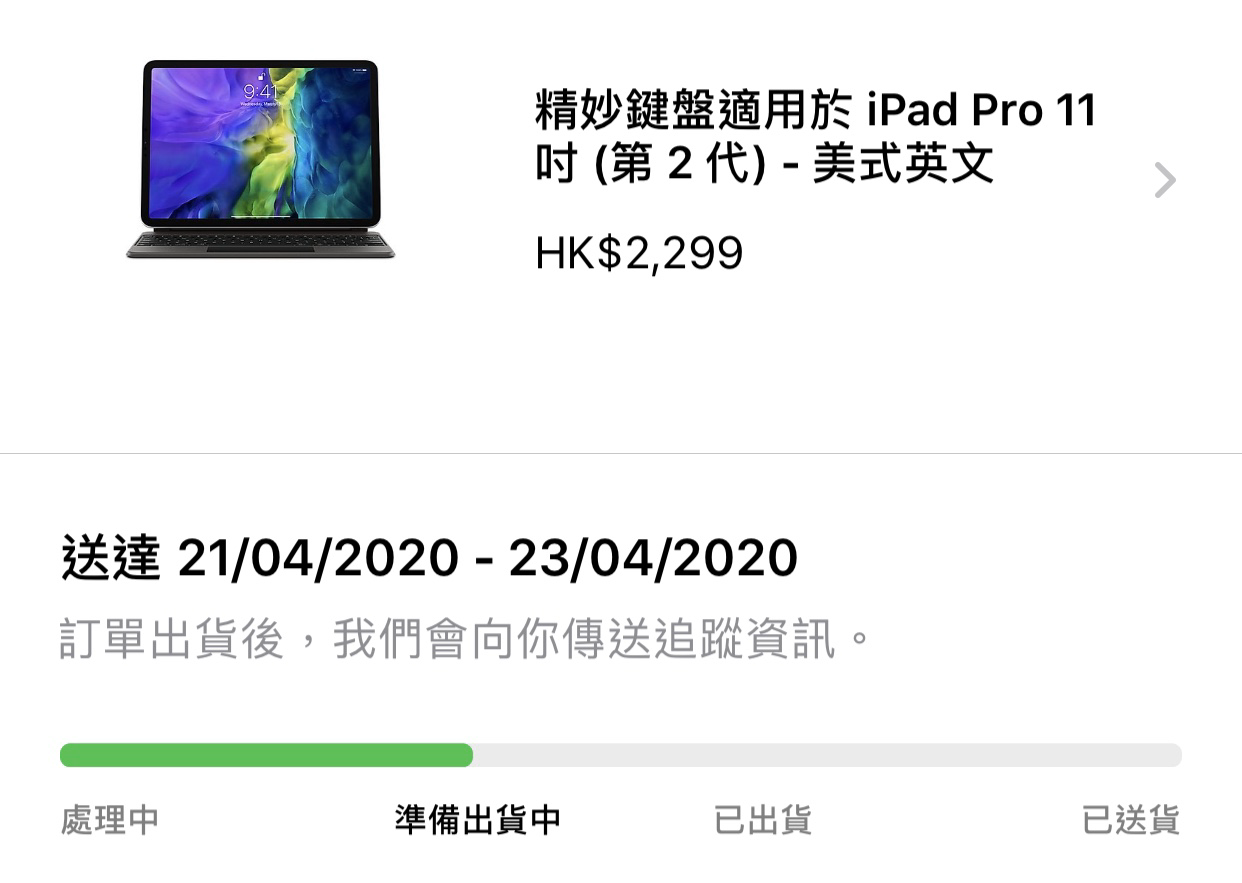Tap the keyboard keys in product image
Image resolution: width=1242 pixels, height=883 pixels.
click(x=261, y=240)
